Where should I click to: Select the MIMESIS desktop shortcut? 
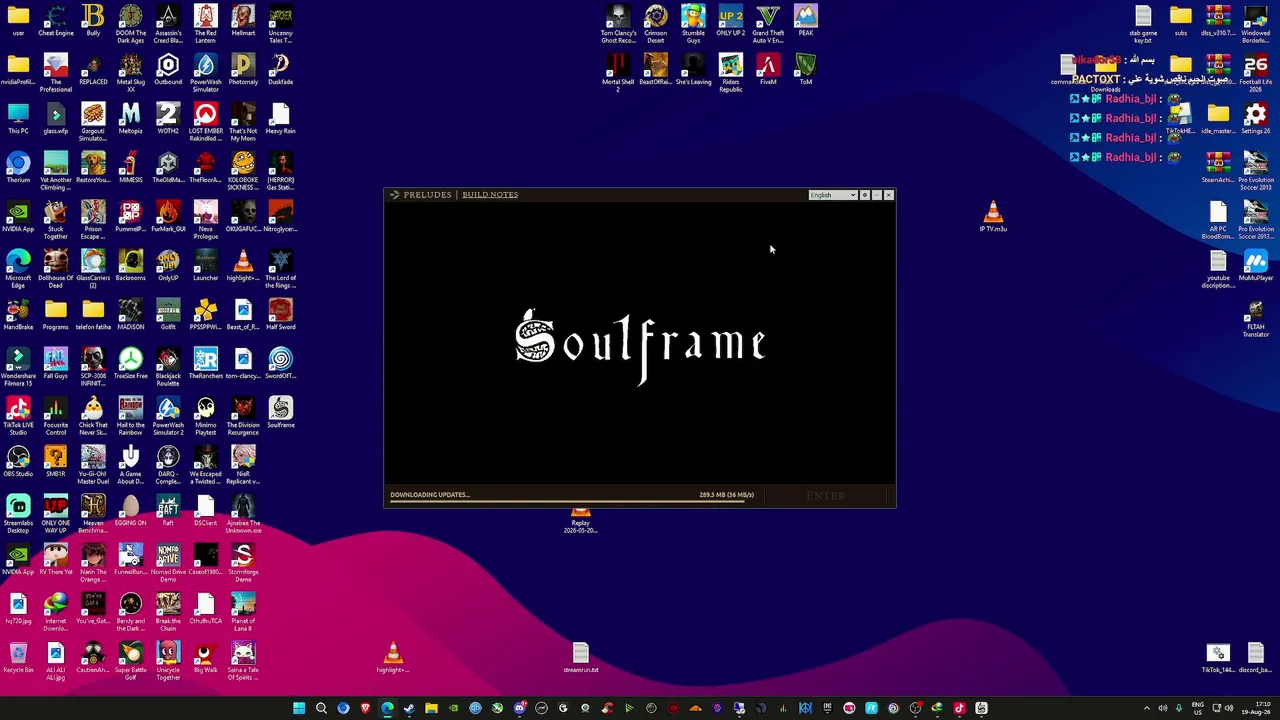click(x=131, y=168)
